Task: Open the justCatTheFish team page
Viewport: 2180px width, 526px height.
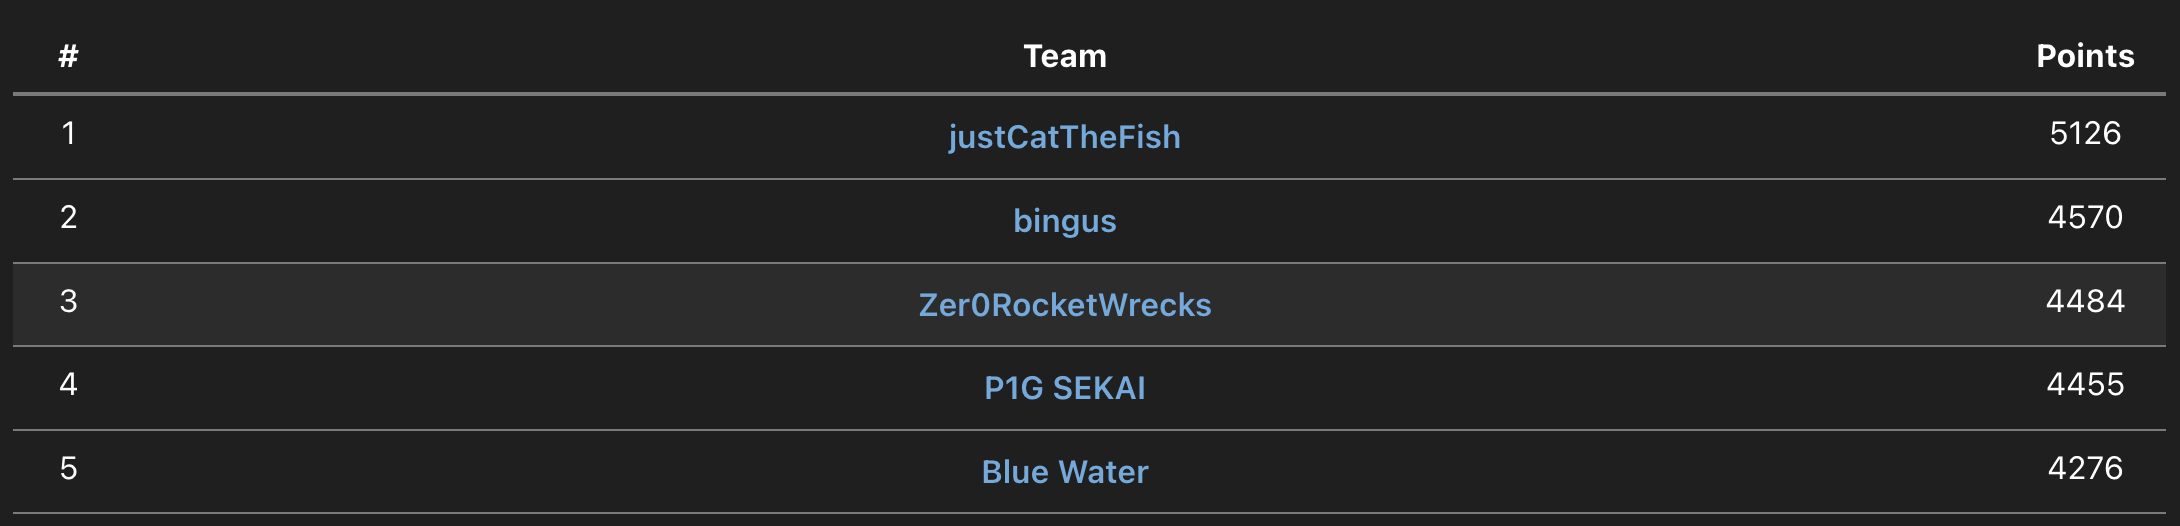Action: tap(1064, 137)
